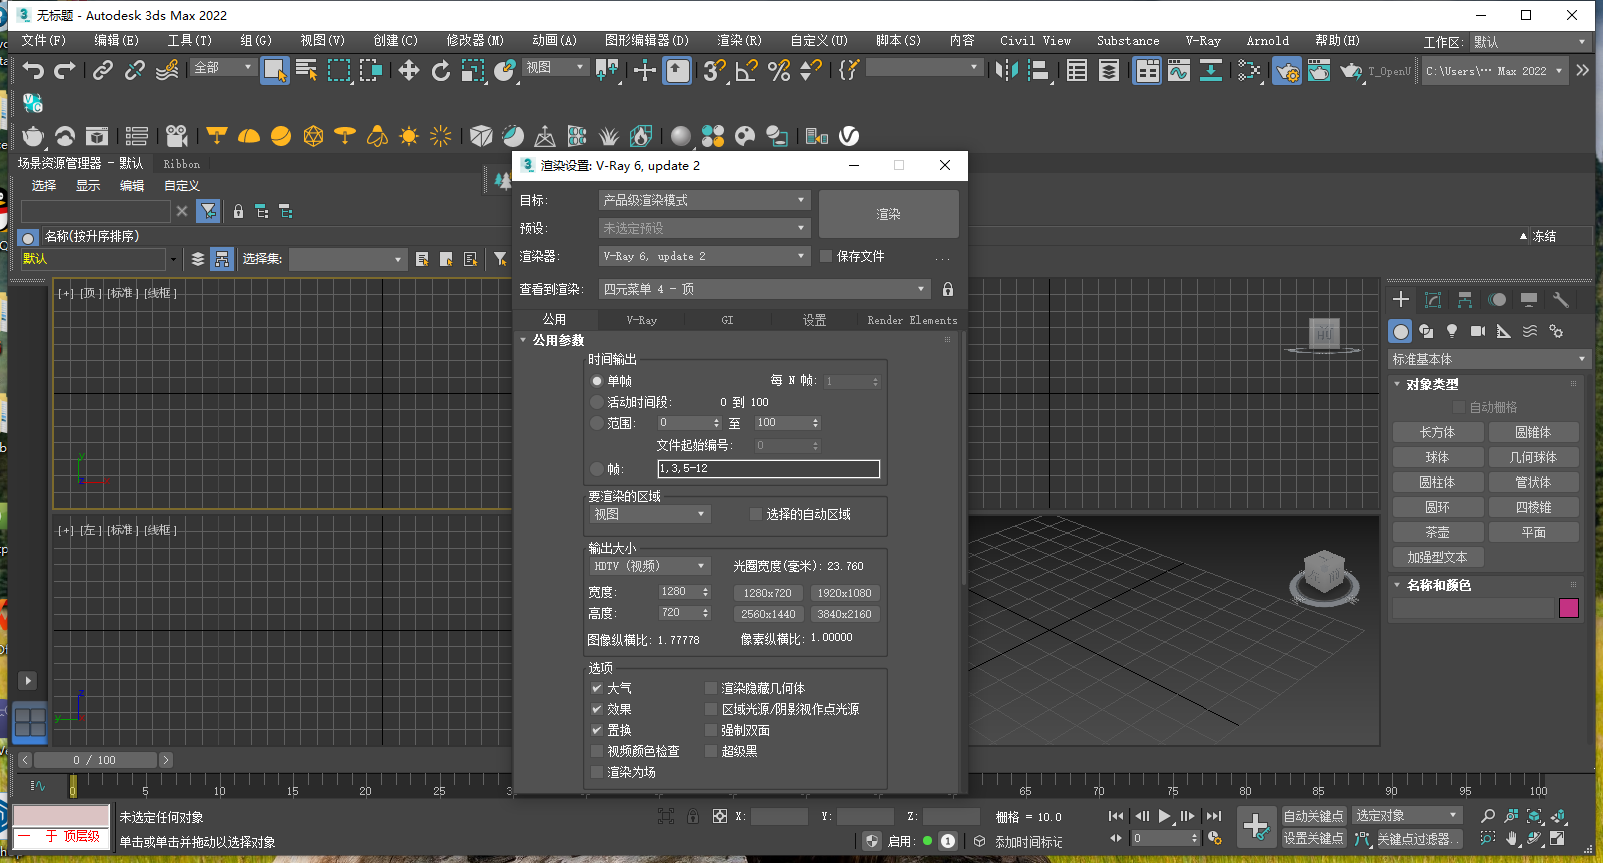Activate the Select Object tool
This screenshot has width=1603, height=863.
(274, 70)
